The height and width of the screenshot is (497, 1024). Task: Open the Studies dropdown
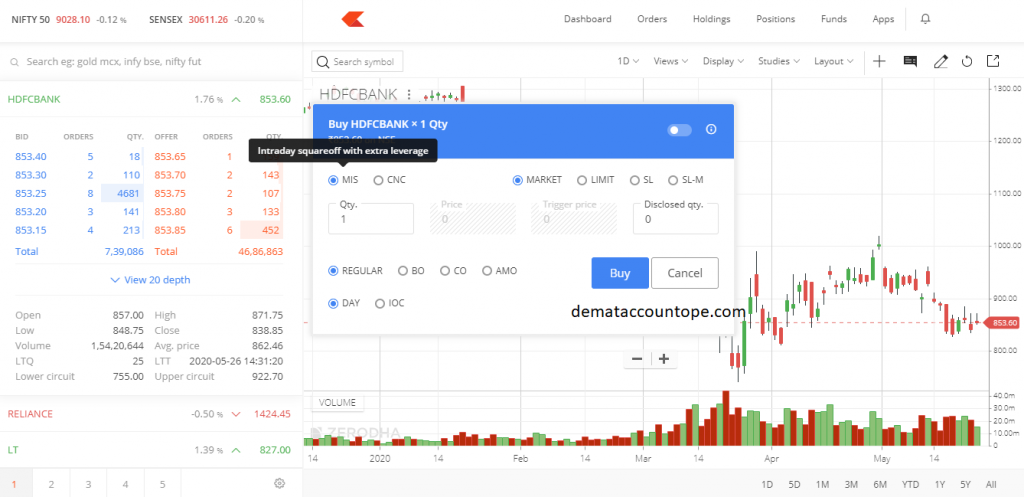(779, 61)
